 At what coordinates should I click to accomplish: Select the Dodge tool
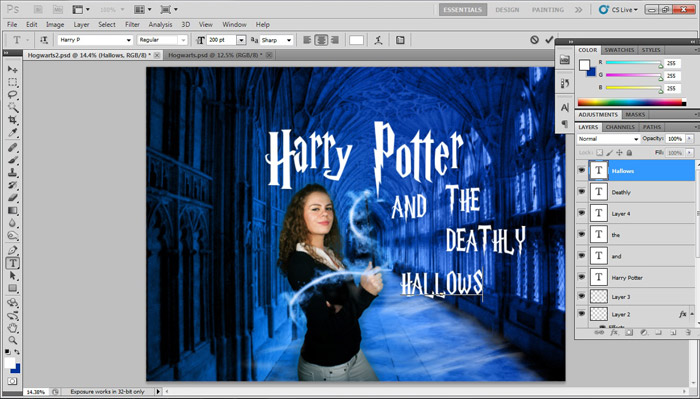(12, 236)
